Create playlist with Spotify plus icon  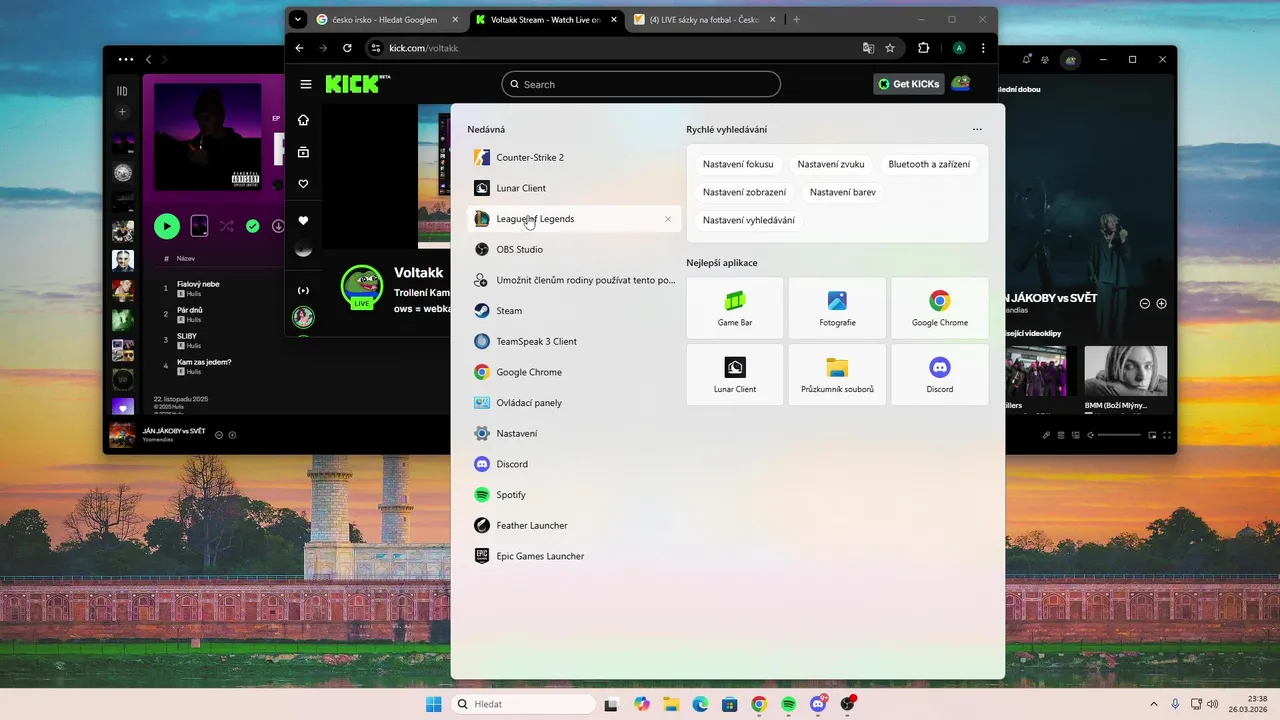(122, 112)
